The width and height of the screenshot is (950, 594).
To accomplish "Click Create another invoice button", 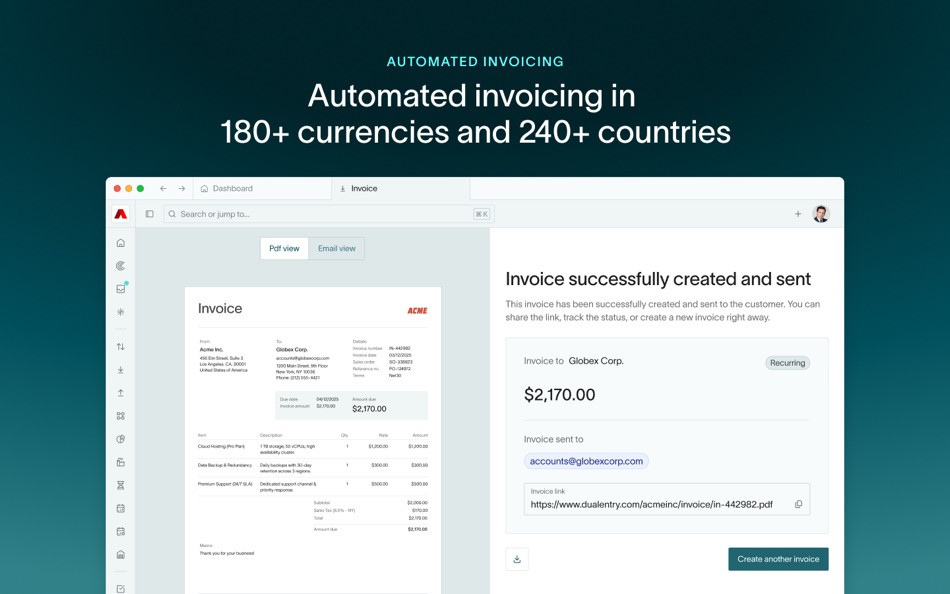I will point(778,559).
